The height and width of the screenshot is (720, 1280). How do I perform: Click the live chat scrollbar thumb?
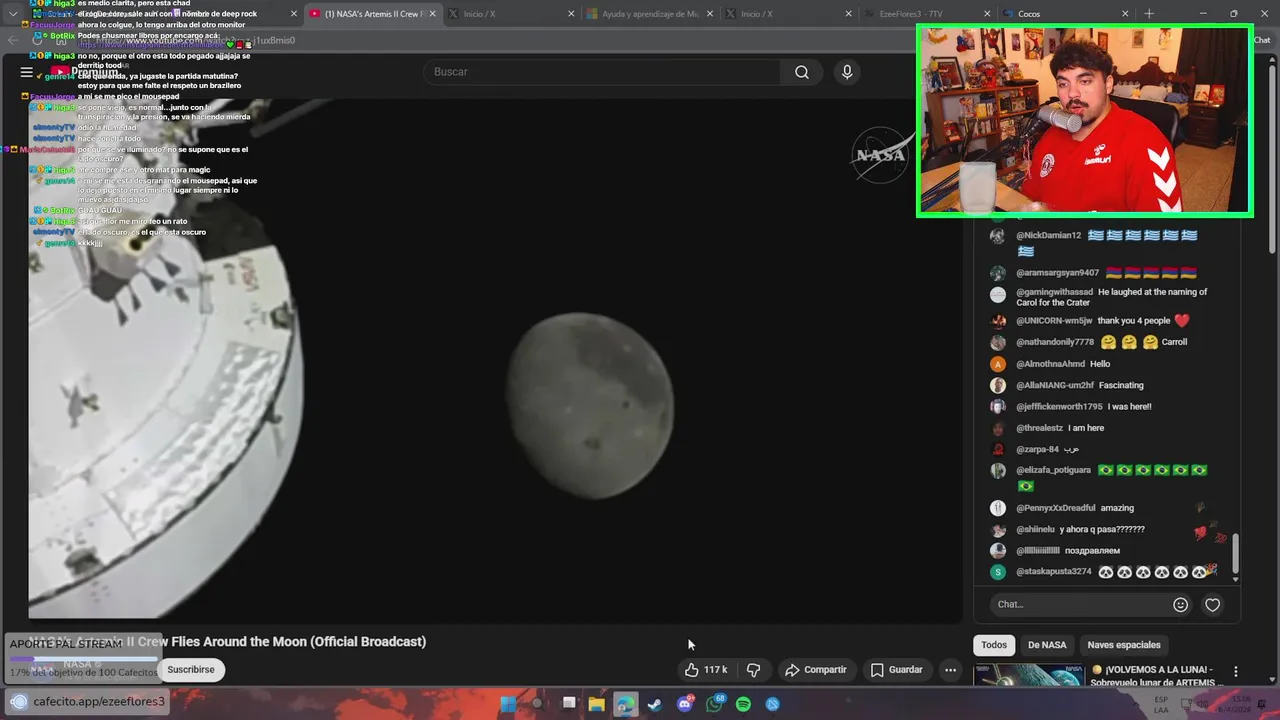pos(1236,551)
